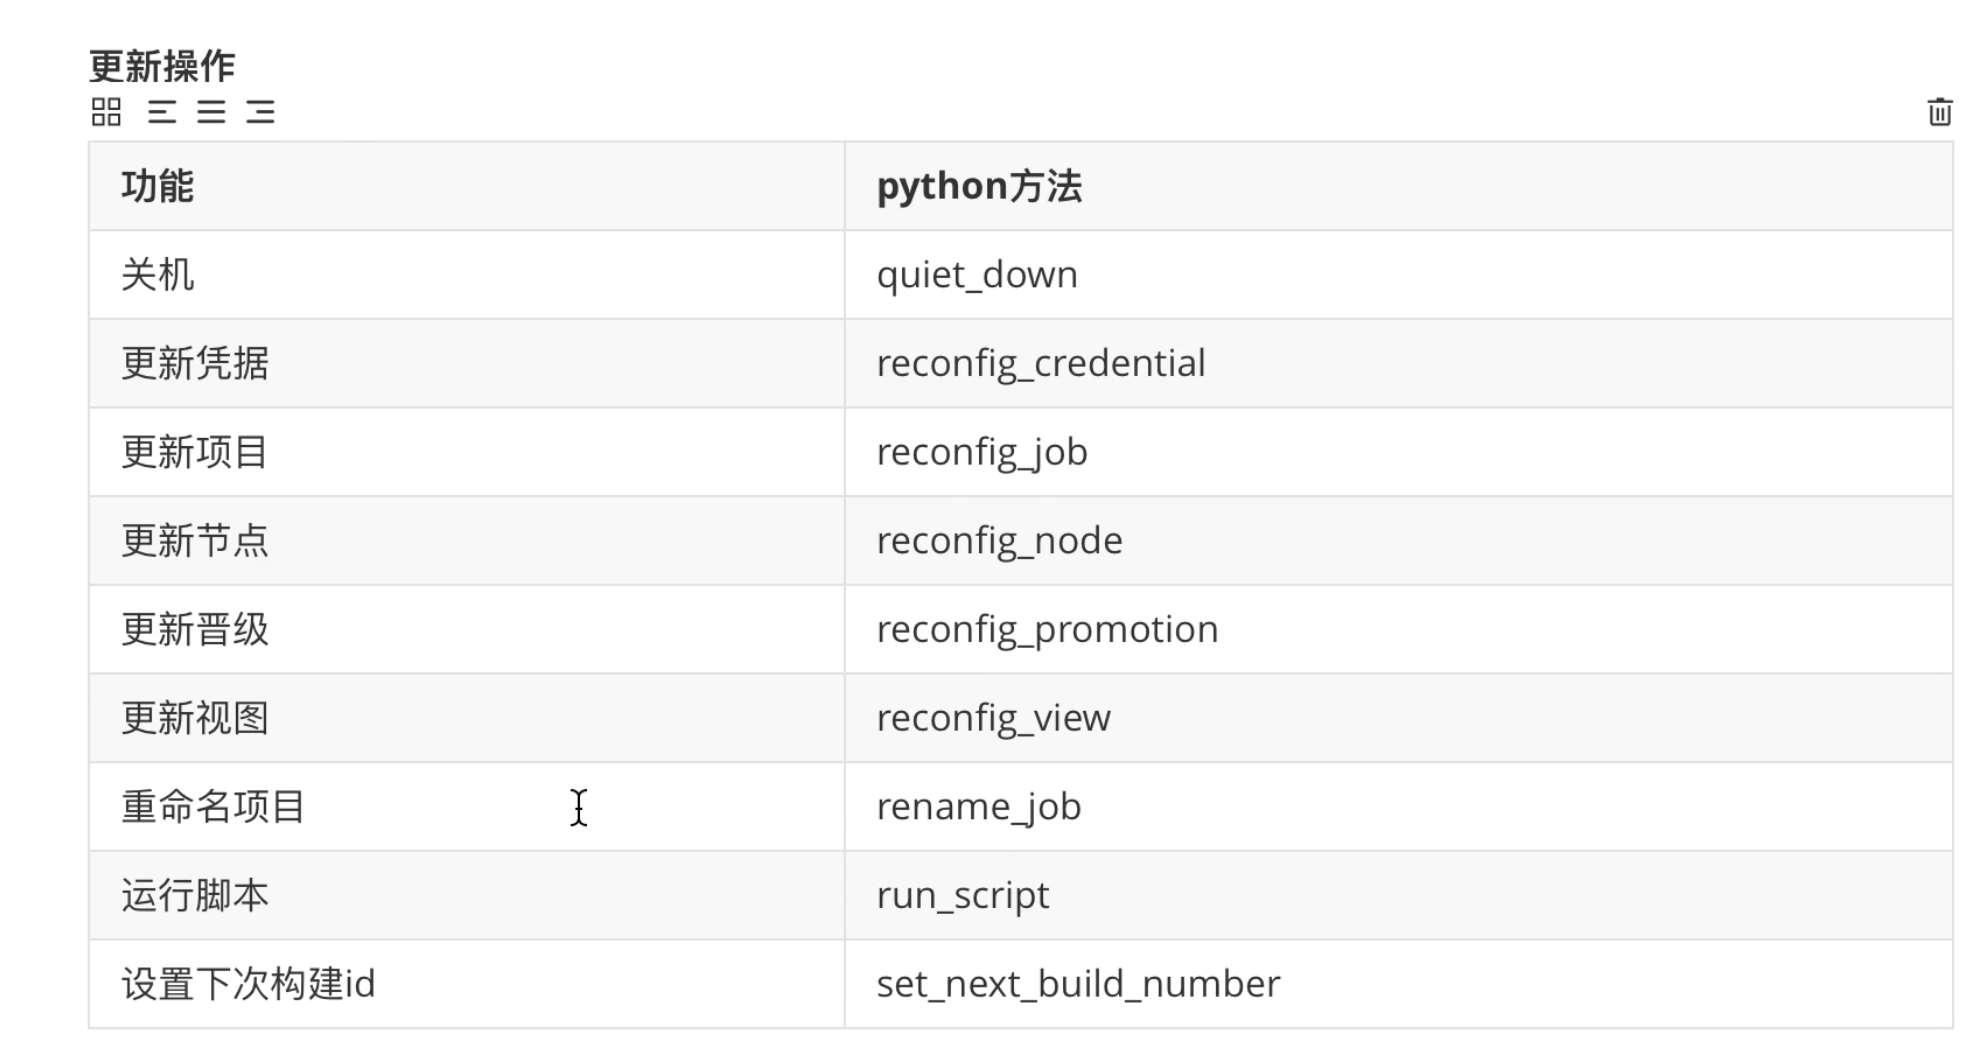
Task: Click the reconfig_credential cell
Action: (x=1399, y=363)
